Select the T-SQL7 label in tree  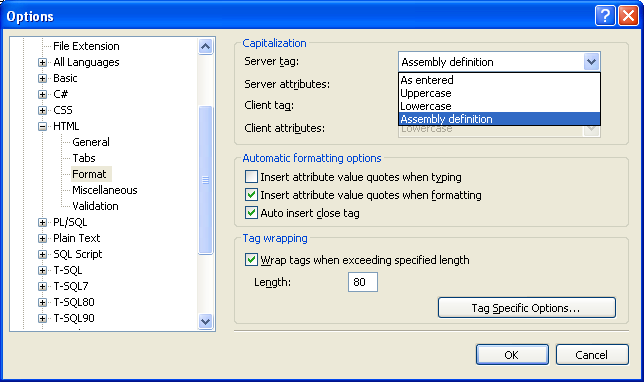(71, 286)
